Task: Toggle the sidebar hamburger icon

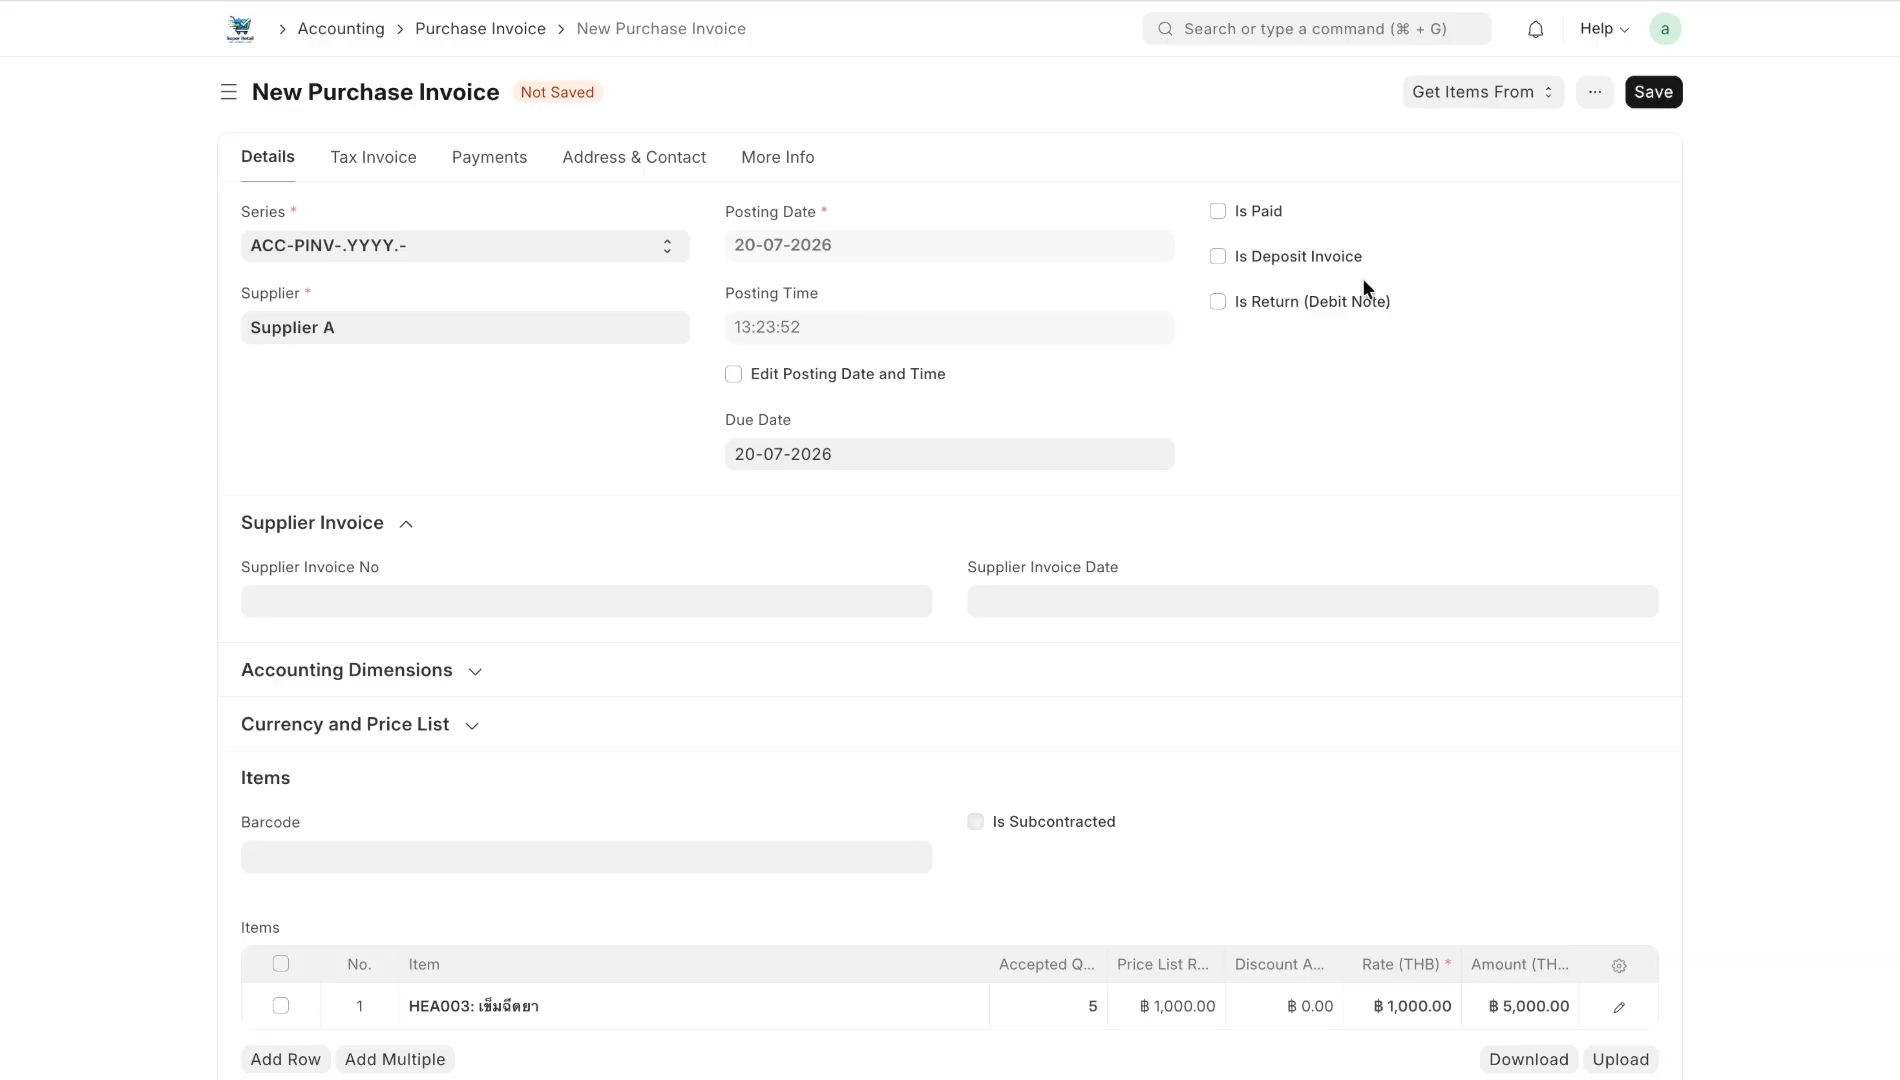Action: pos(229,92)
